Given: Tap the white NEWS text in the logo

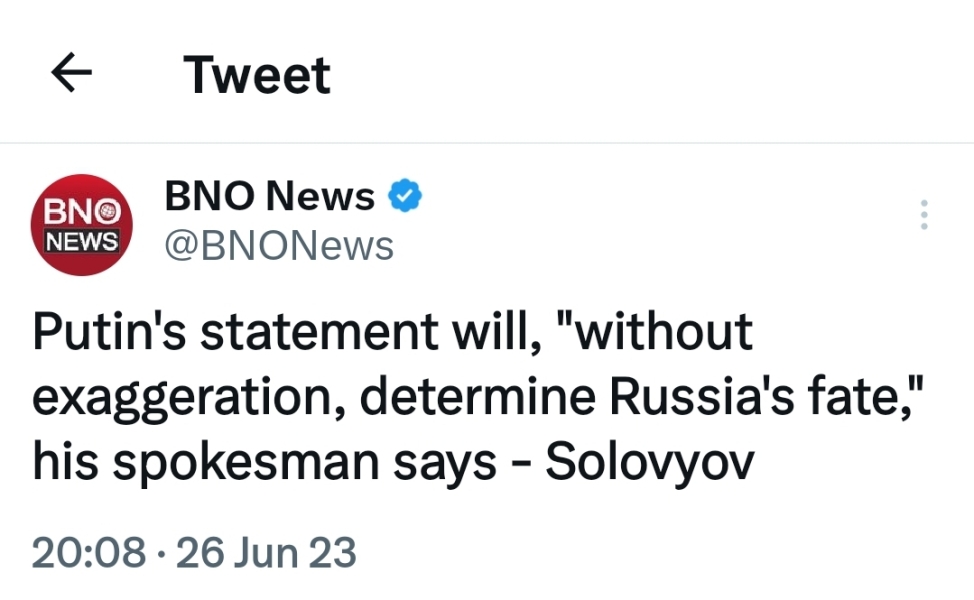Looking at the screenshot, I should click(81, 241).
